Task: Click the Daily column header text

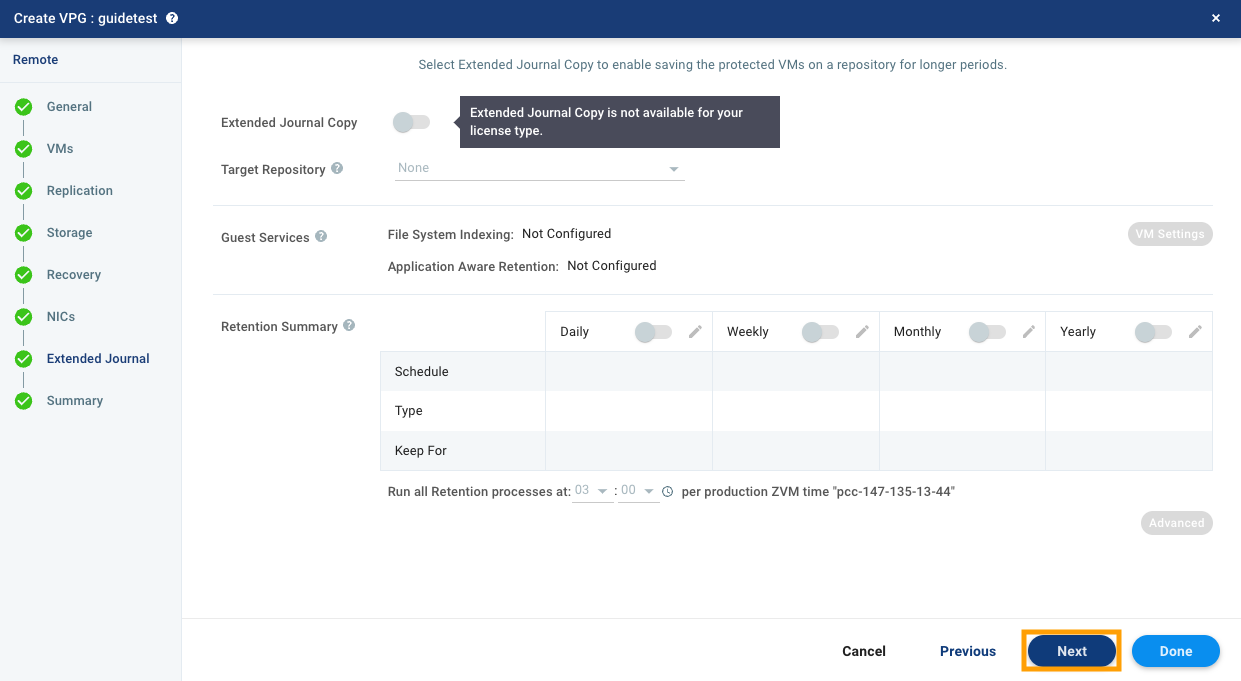Action: coord(575,332)
